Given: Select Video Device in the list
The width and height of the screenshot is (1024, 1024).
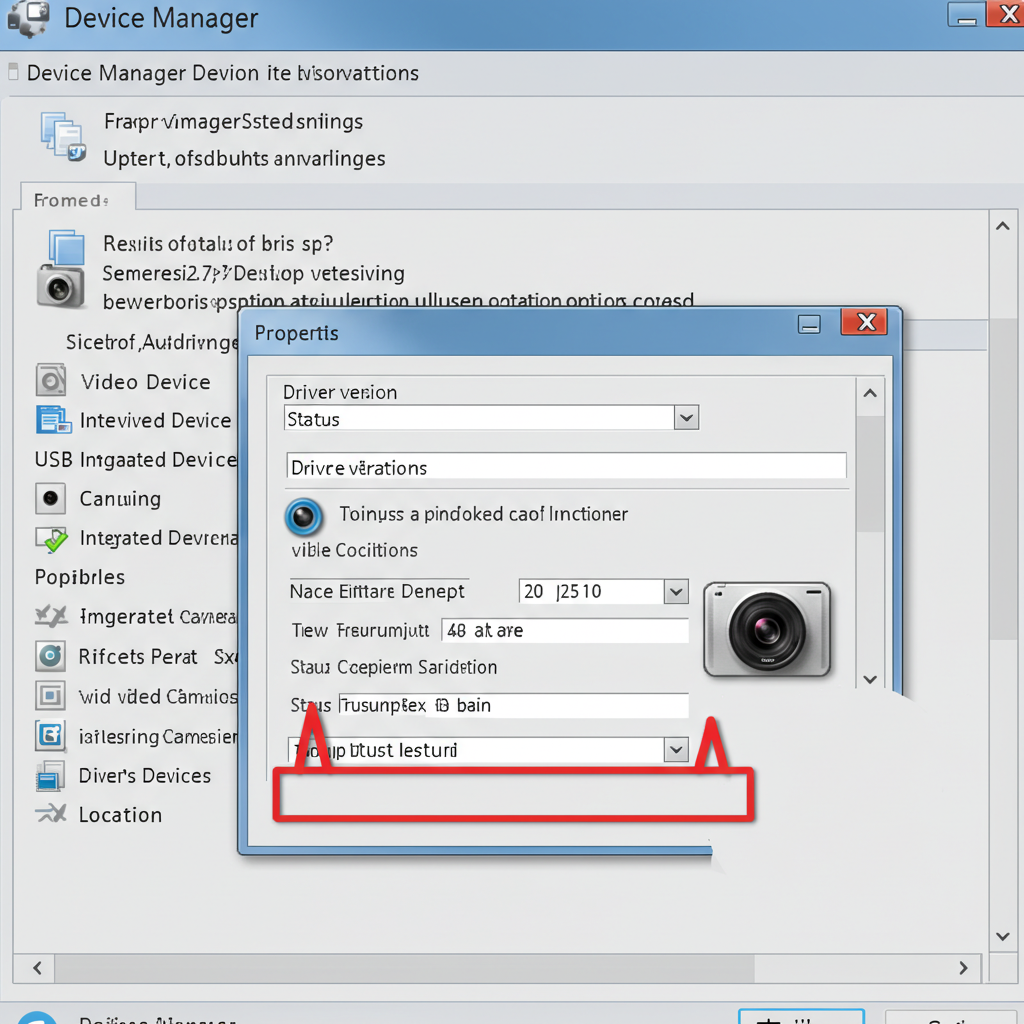Looking at the screenshot, I should (146, 381).
